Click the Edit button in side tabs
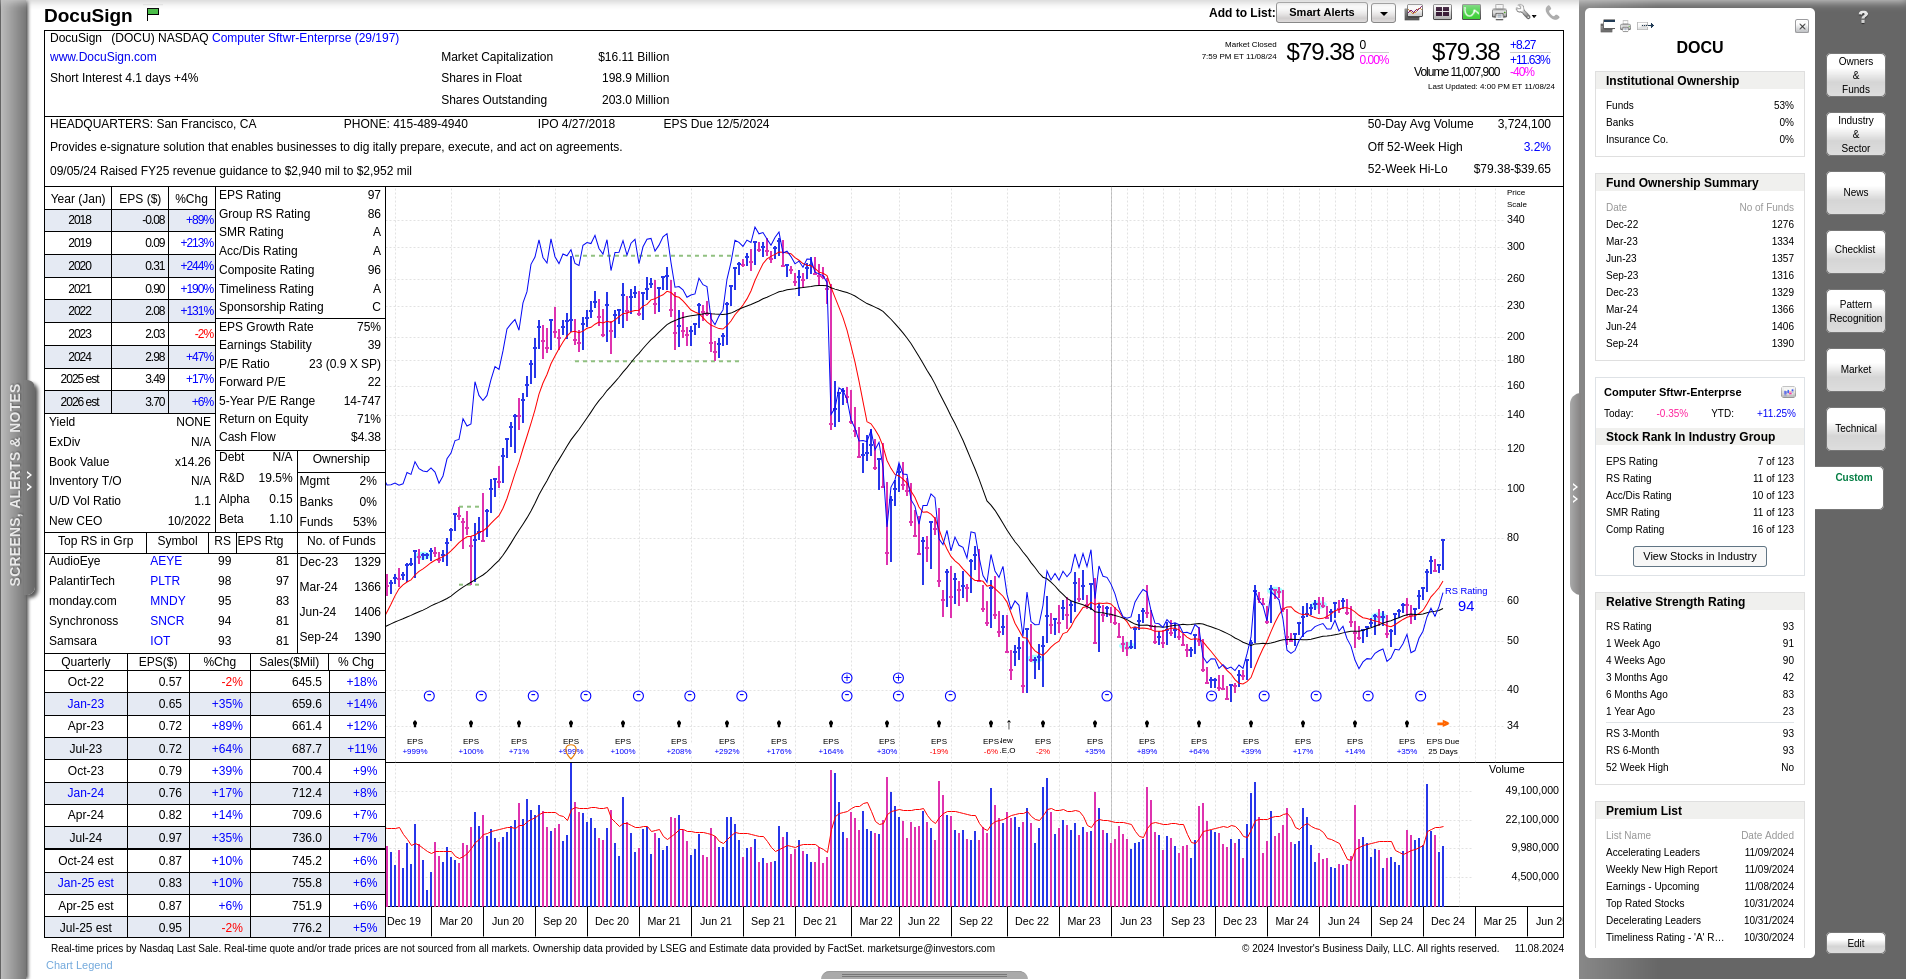1906x979 pixels. tap(1856, 943)
